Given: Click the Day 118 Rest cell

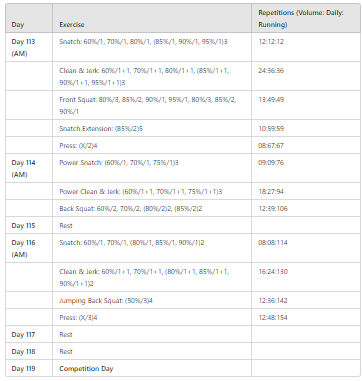Looking at the screenshot, I should 152,351.
